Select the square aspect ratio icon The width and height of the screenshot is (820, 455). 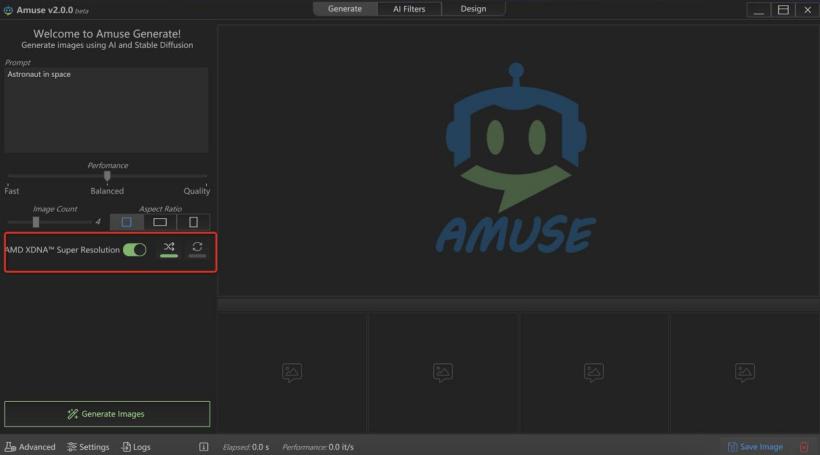coord(127,222)
